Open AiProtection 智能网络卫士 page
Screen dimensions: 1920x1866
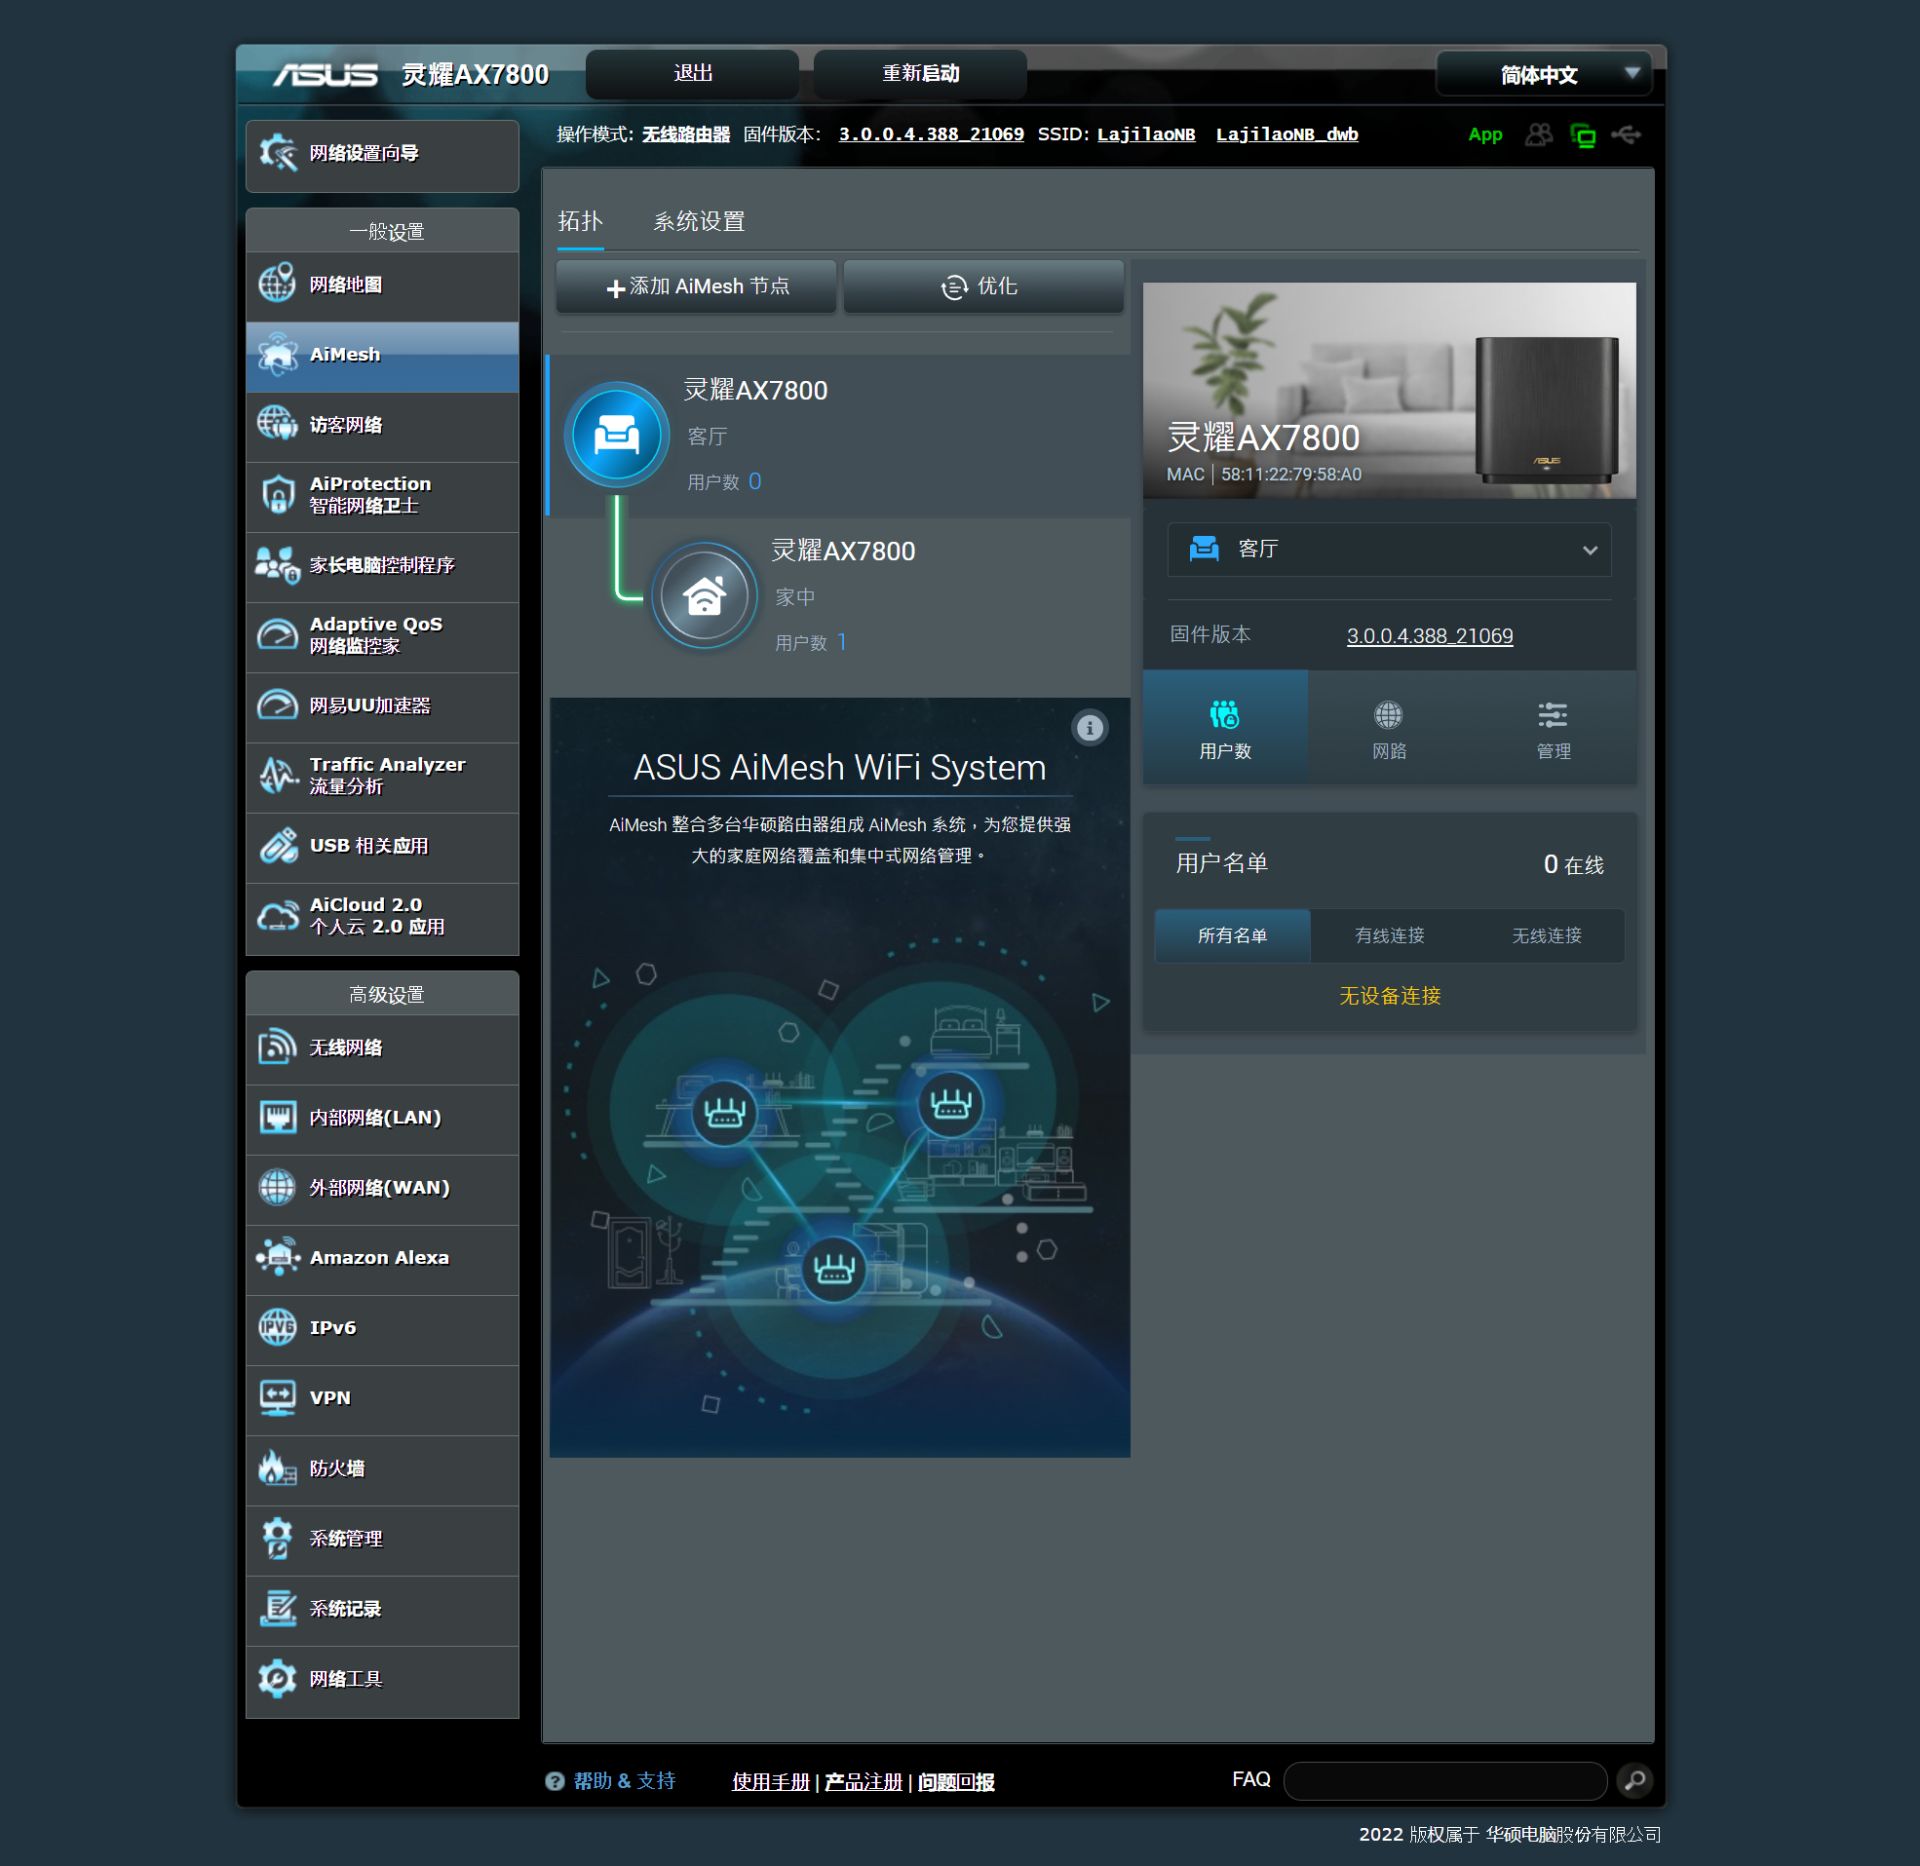tap(382, 495)
